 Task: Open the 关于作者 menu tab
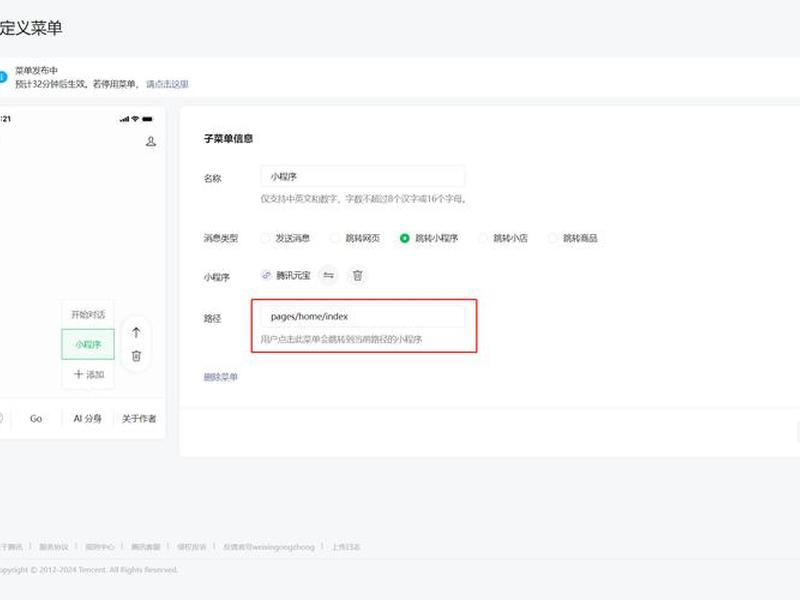[139, 419]
